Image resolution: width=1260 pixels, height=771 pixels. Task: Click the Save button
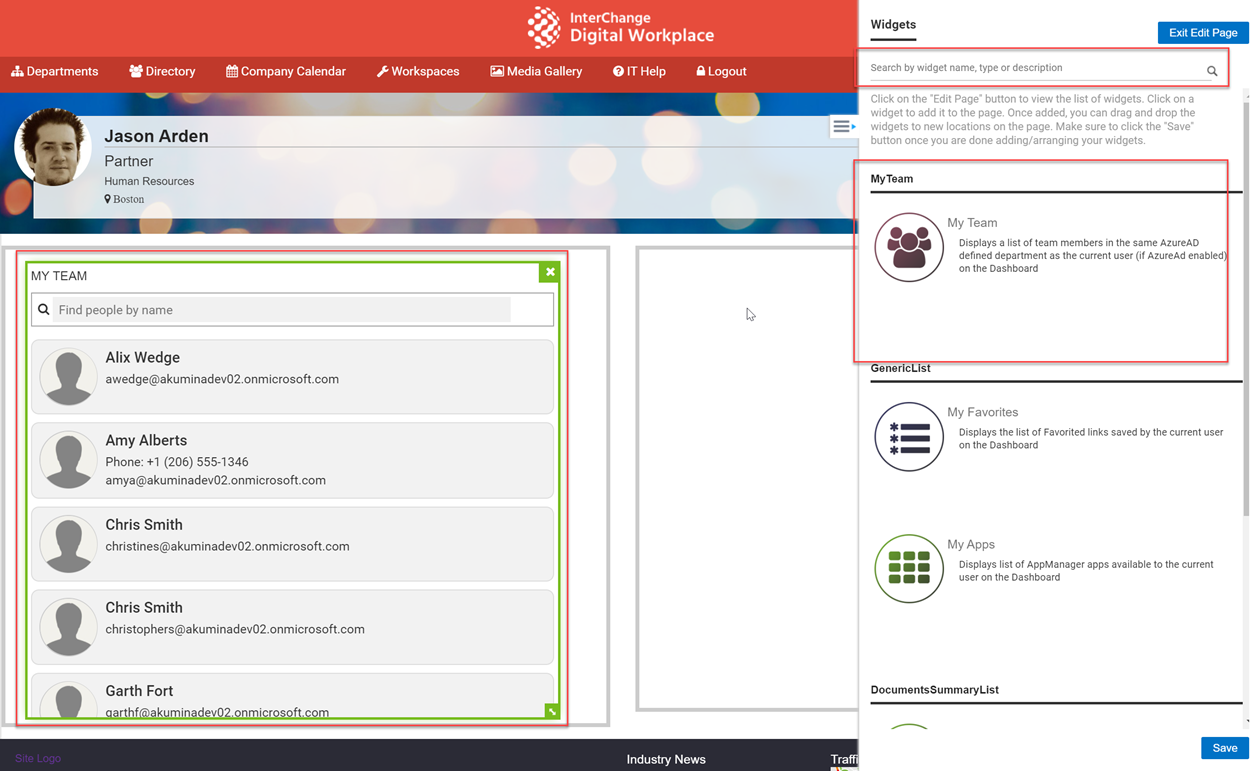(1224, 747)
